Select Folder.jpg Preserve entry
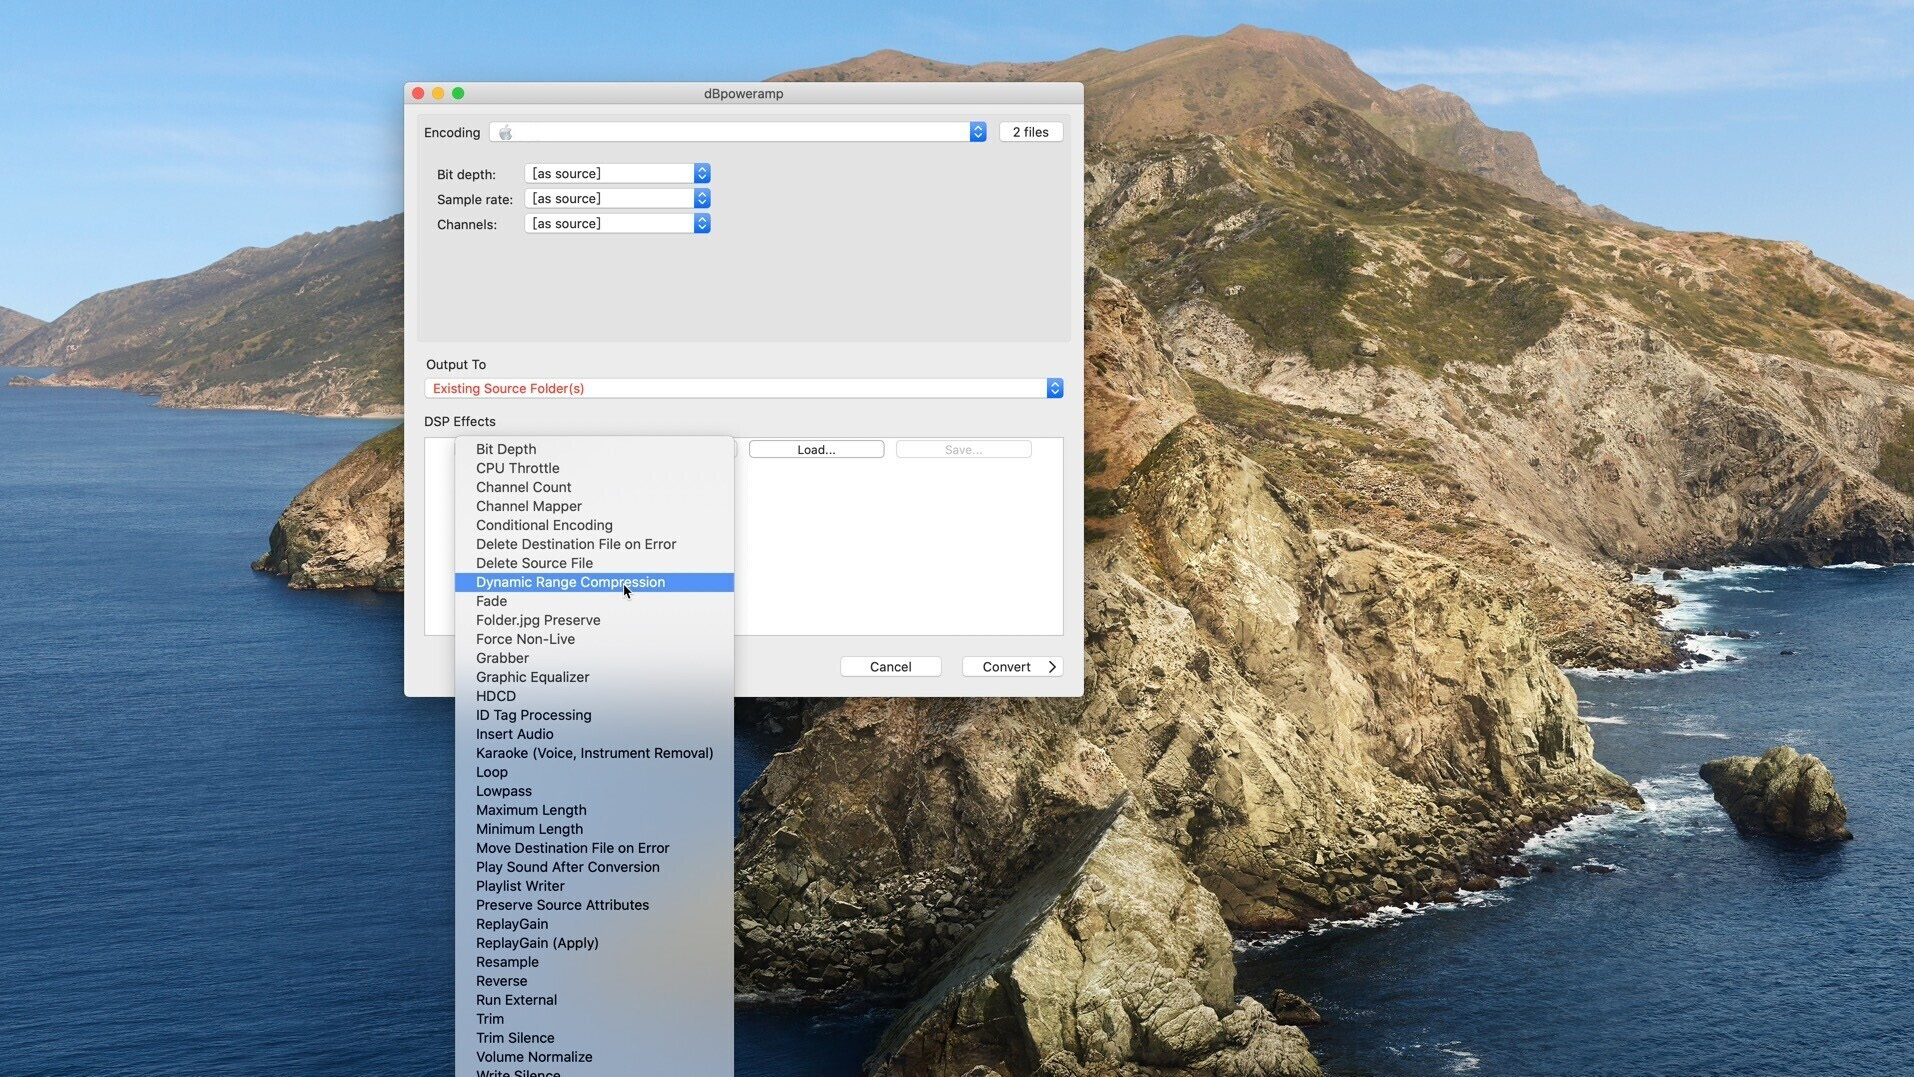 [x=594, y=620]
